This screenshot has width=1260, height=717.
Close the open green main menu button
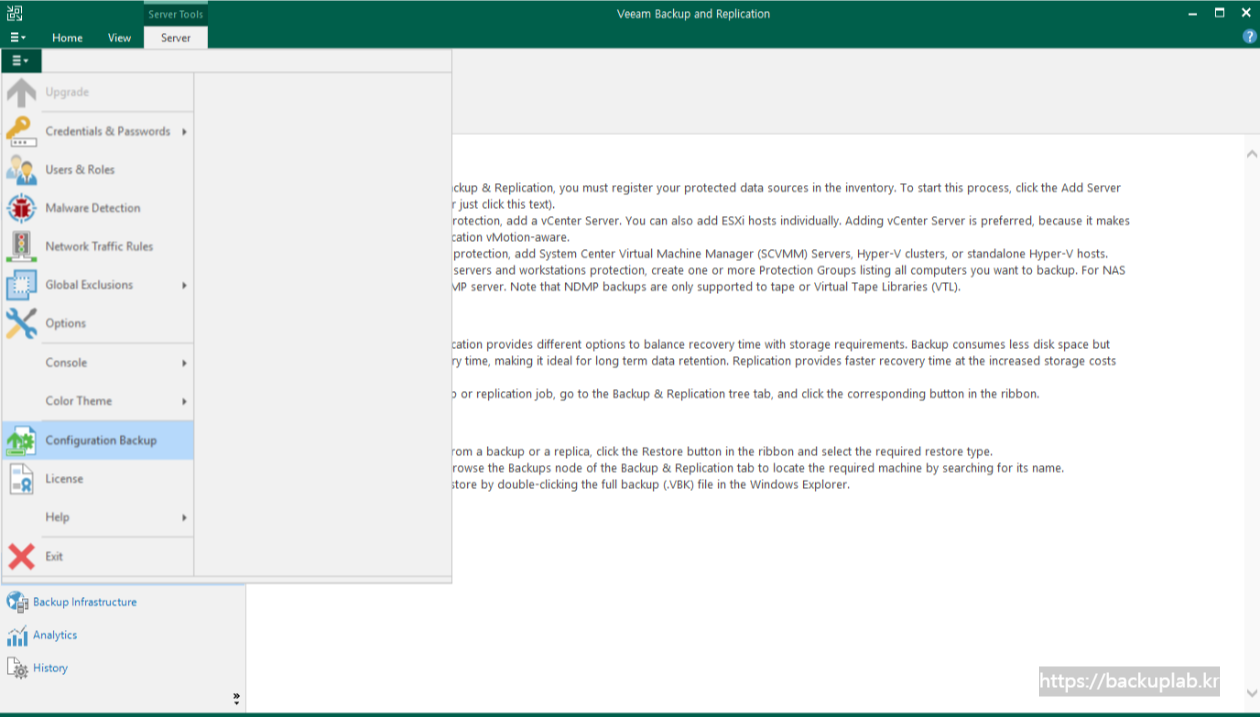pyautogui.click(x=20, y=61)
